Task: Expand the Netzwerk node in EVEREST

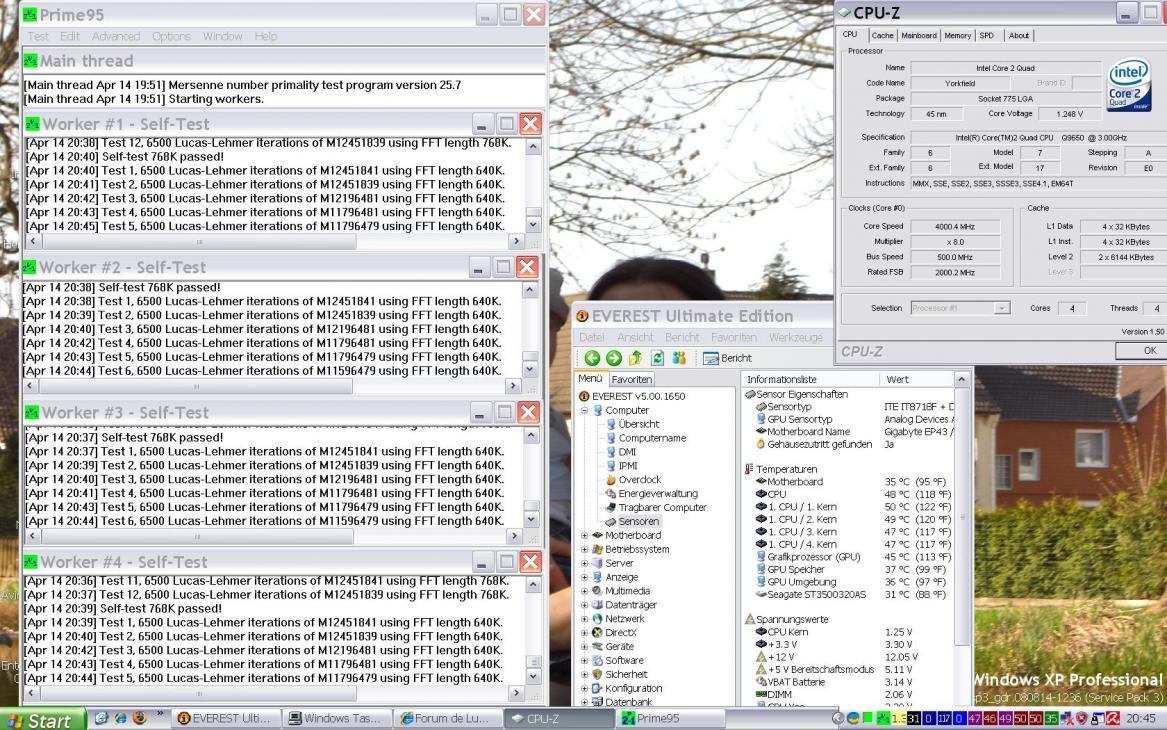Action: click(x=584, y=618)
